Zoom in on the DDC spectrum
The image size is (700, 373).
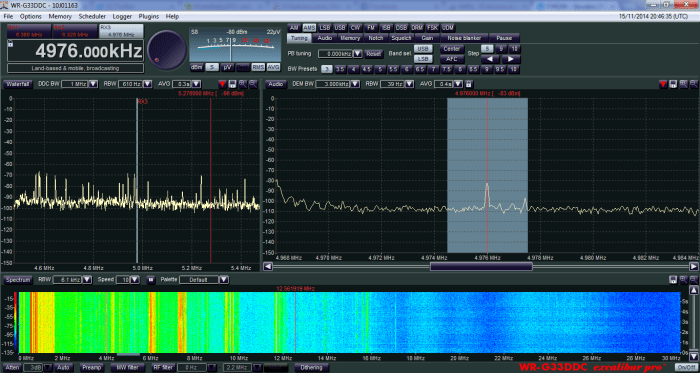242,84
